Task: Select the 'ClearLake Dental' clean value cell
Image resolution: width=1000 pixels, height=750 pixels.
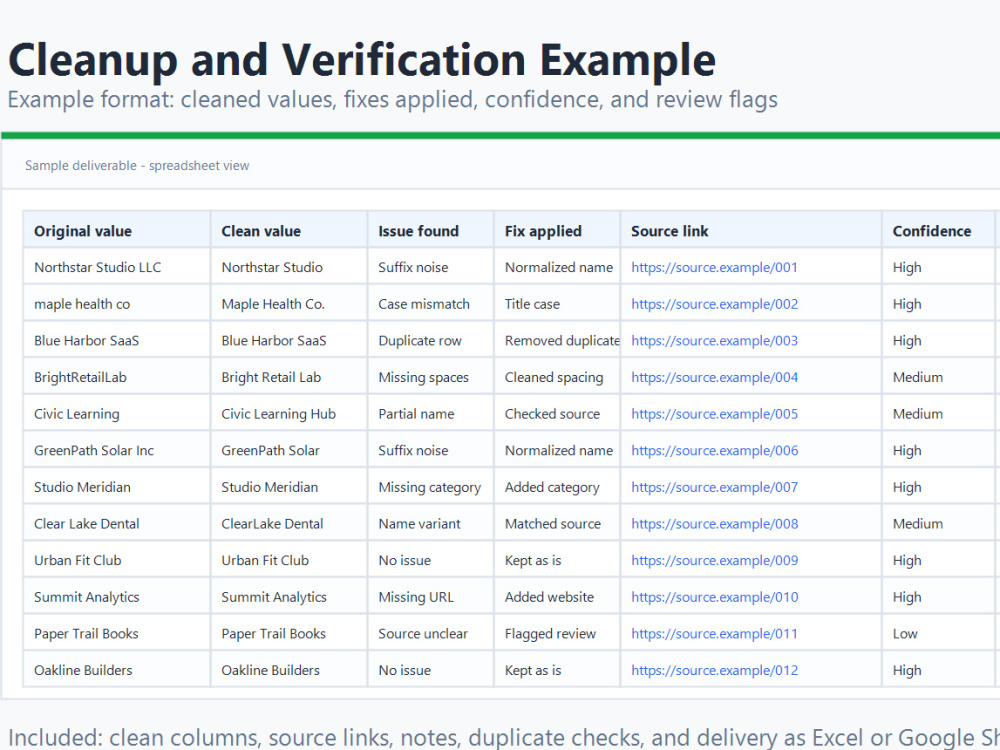Action: [289, 524]
